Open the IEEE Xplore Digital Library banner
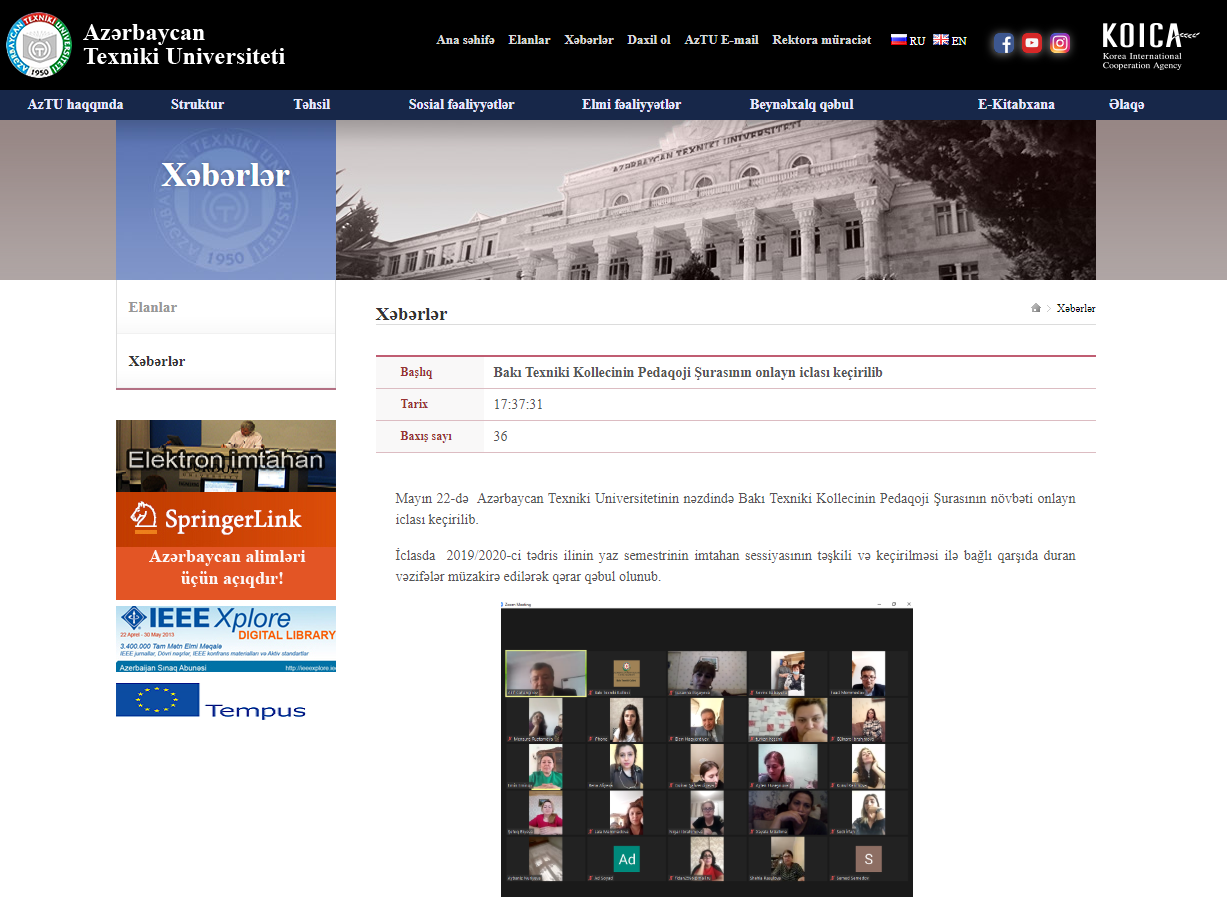 226,638
